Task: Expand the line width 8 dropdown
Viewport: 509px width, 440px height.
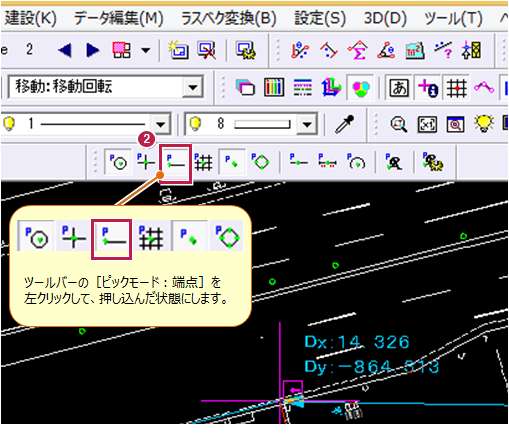Action: 307,124
